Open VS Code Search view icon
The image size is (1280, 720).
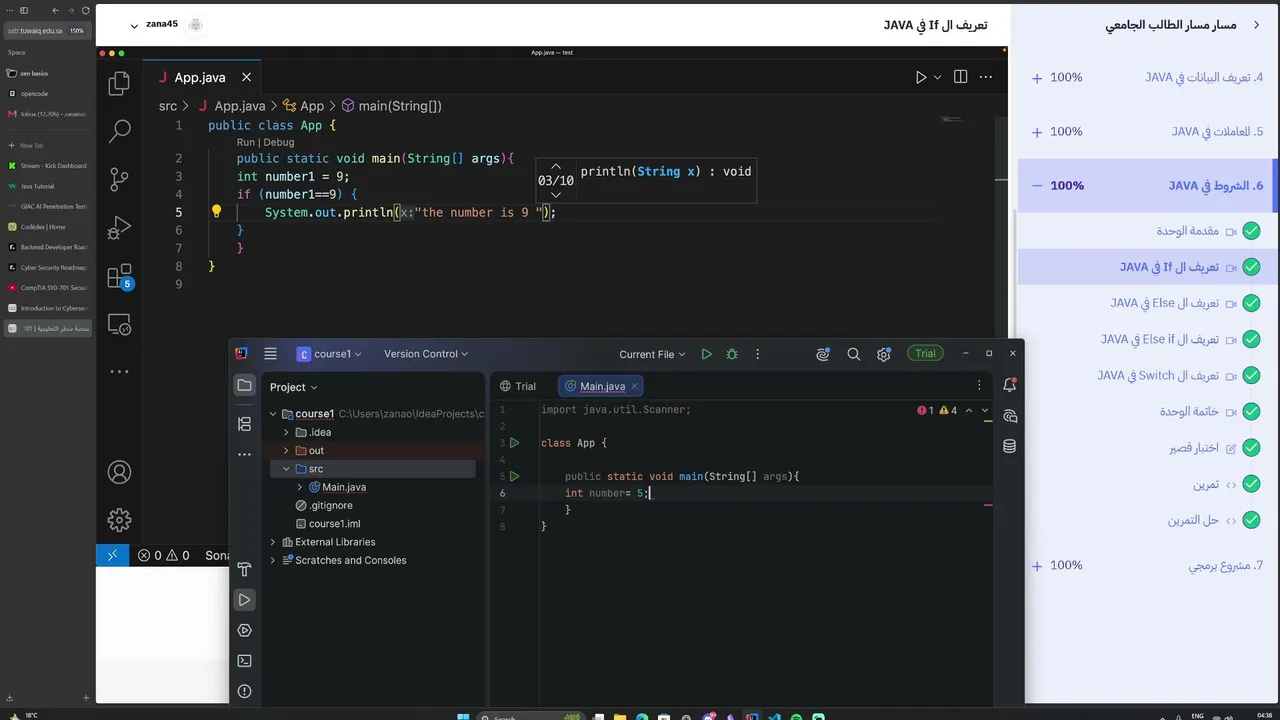pos(119,130)
